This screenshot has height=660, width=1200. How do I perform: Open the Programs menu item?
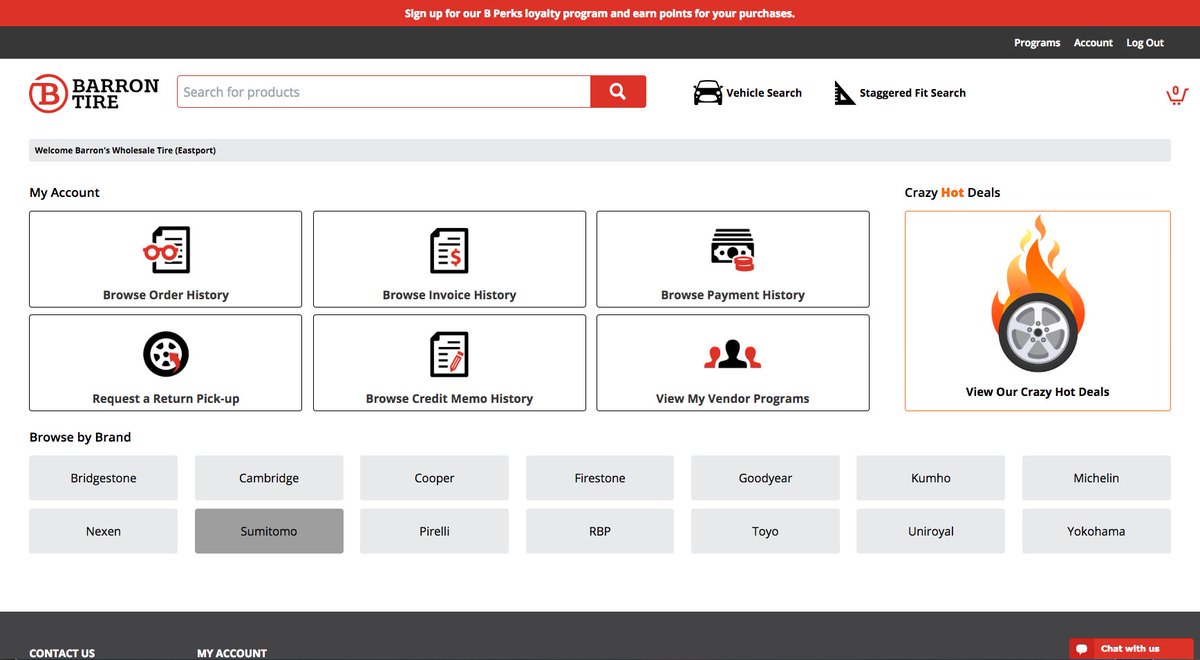coord(1037,43)
